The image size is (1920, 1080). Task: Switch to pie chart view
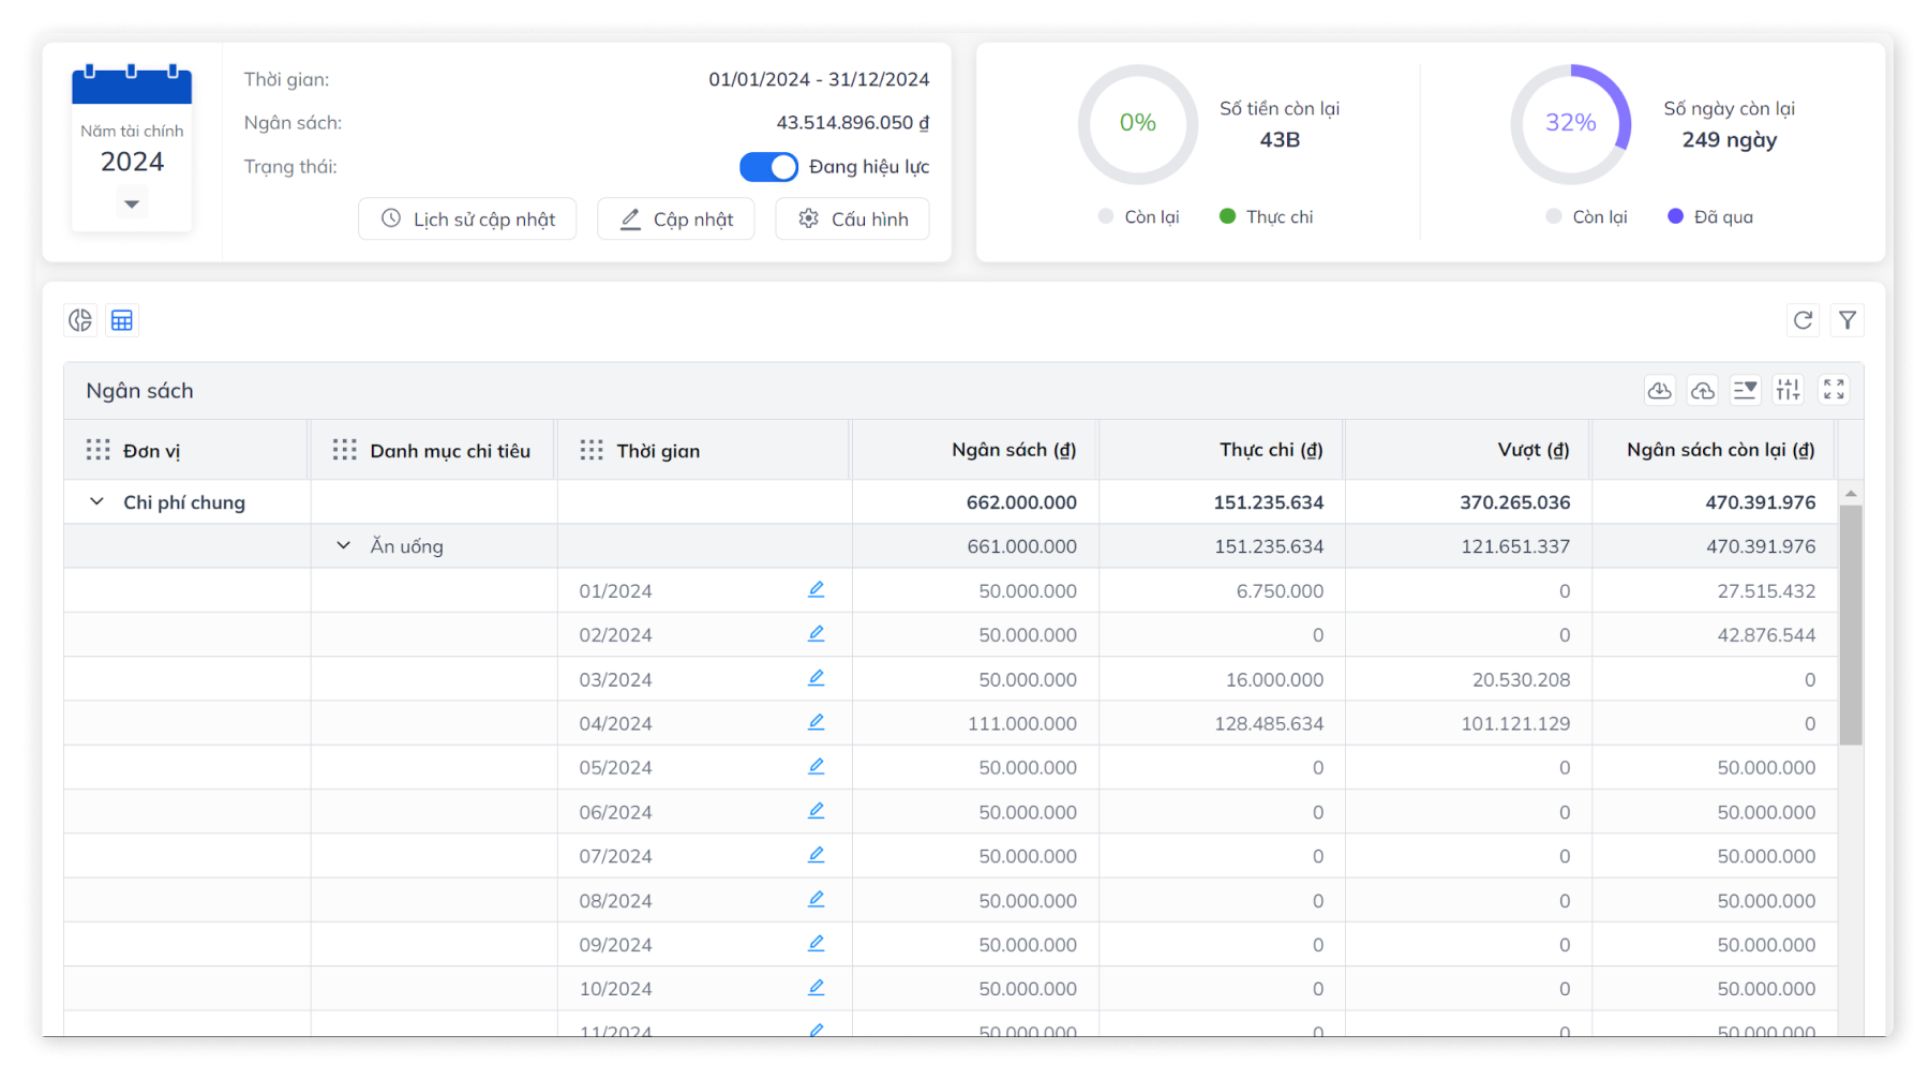(x=80, y=320)
